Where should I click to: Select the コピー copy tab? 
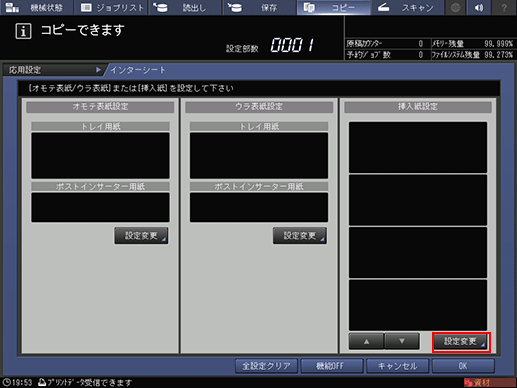point(333,7)
